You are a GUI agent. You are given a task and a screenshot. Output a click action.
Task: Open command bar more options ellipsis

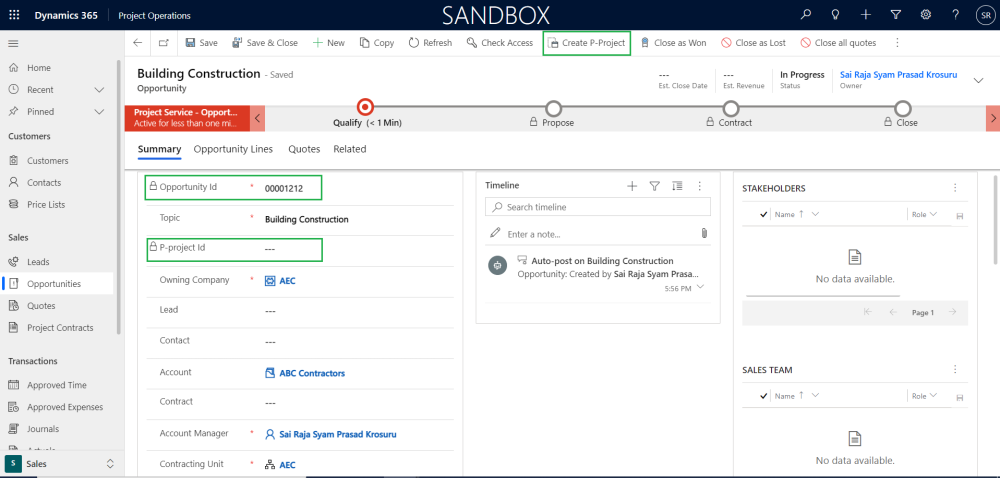click(x=897, y=43)
